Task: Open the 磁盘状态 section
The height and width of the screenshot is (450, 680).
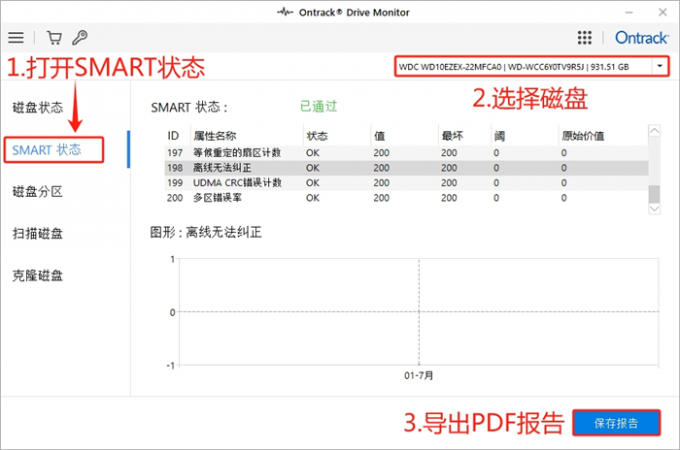Action: (38, 107)
